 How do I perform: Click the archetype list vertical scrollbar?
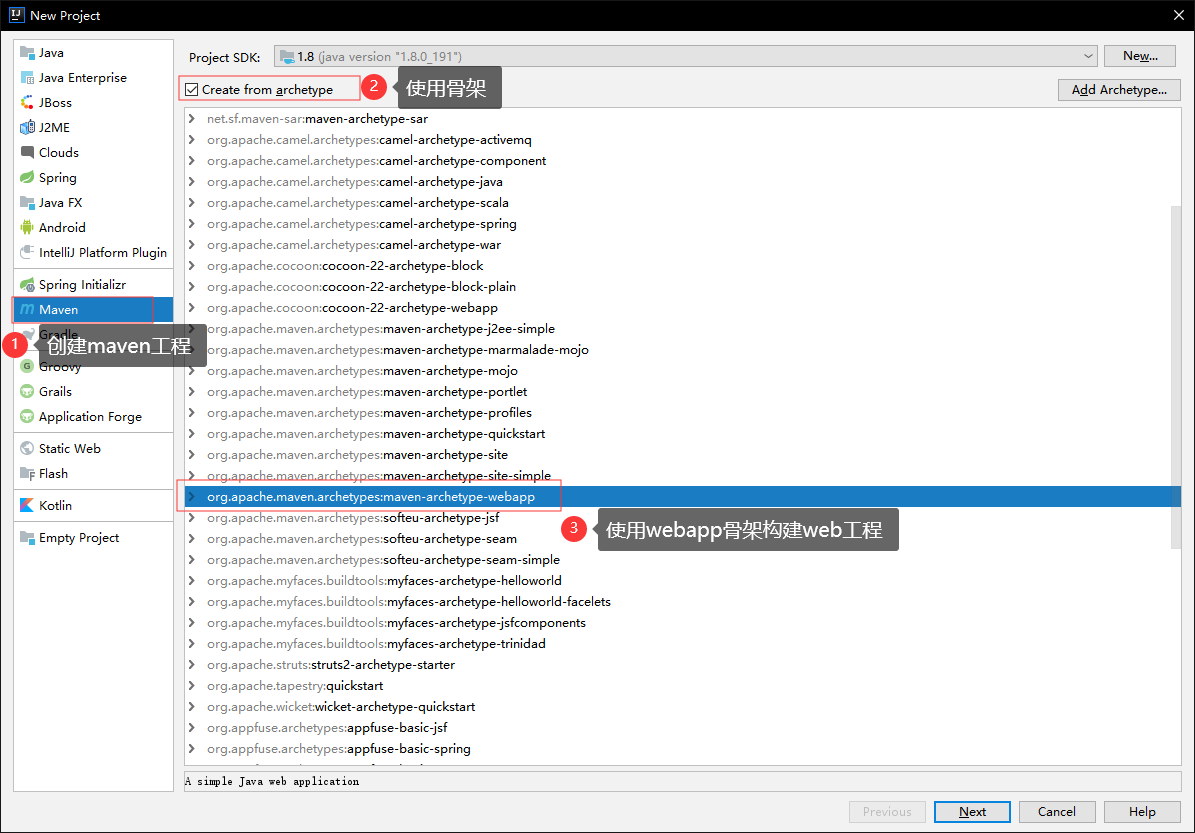click(1176, 376)
